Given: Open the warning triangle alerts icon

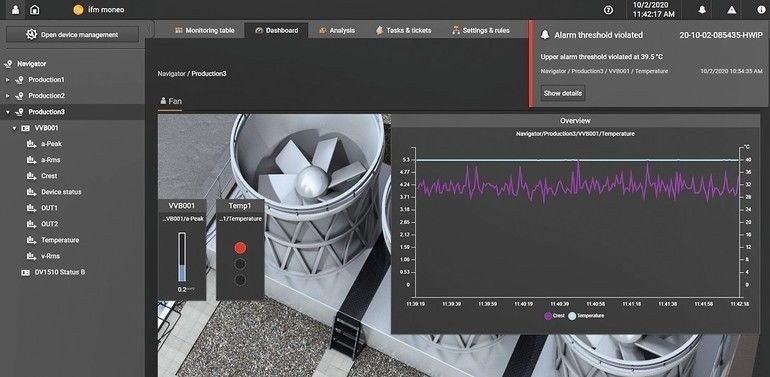Looking at the screenshot, I should (x=732, y=10).
